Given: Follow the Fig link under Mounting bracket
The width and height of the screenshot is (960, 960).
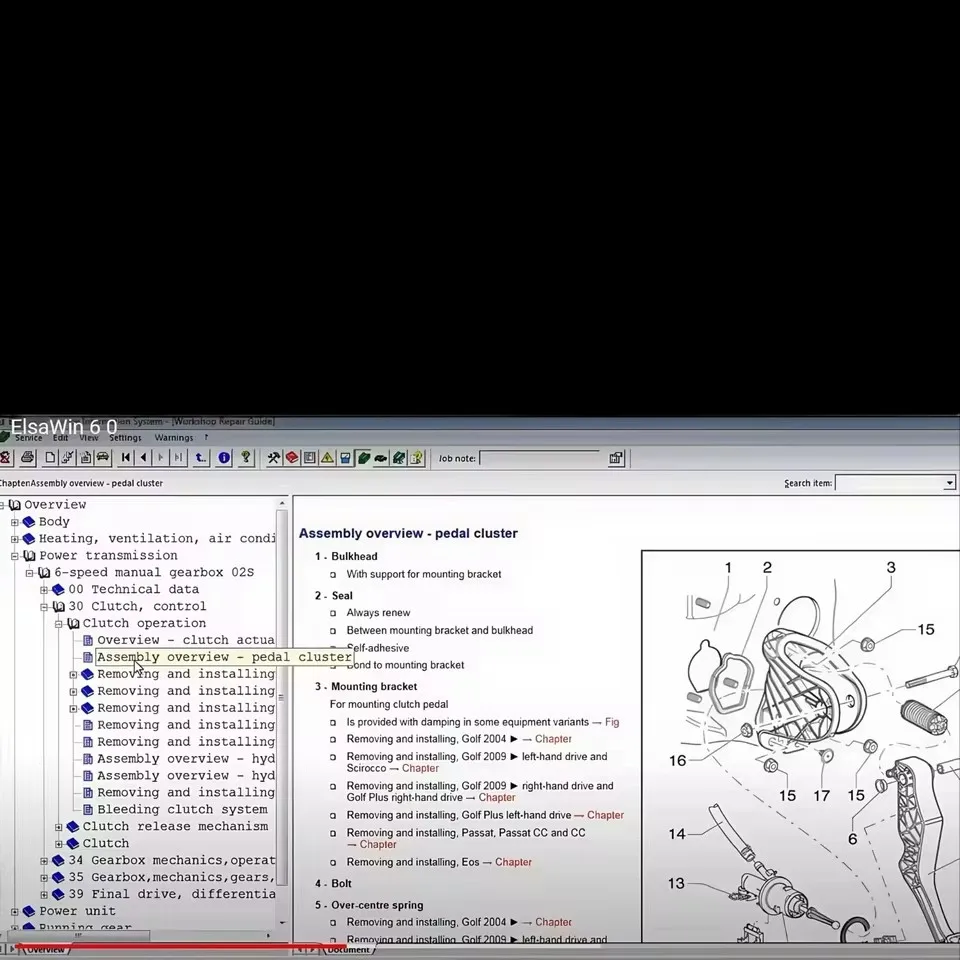Looking at the screenshot, I should 612,722.
